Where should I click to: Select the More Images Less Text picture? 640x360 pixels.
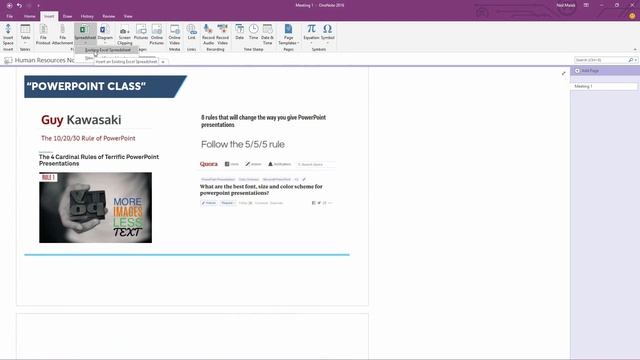(x=96, y=207)
